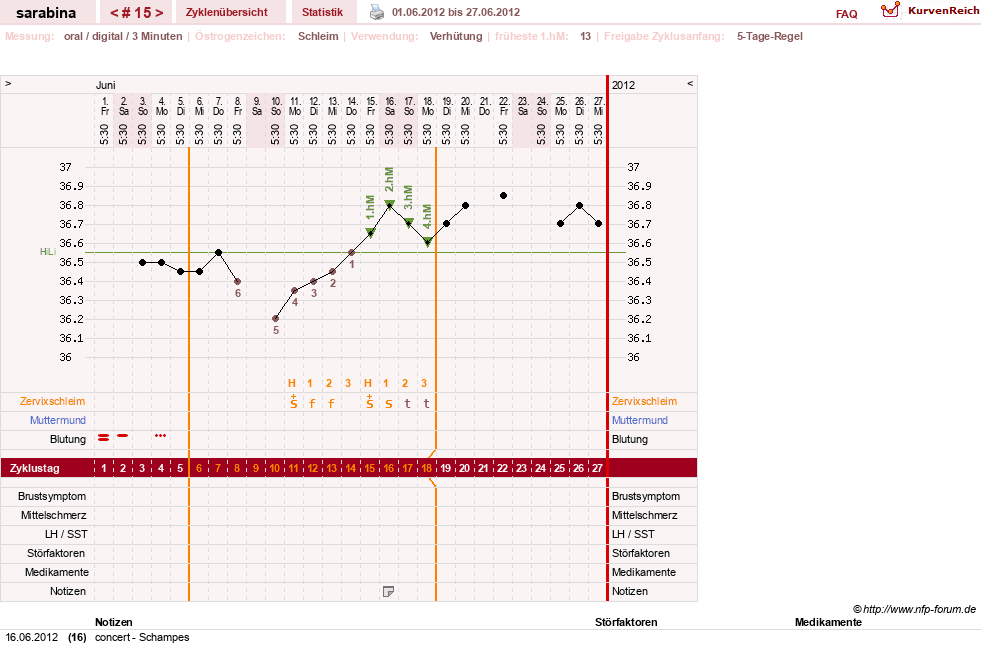This screenshot has height=661, width=981.
Task: Click the right-side Zervixschleim label
Action: tap(644, 401)
